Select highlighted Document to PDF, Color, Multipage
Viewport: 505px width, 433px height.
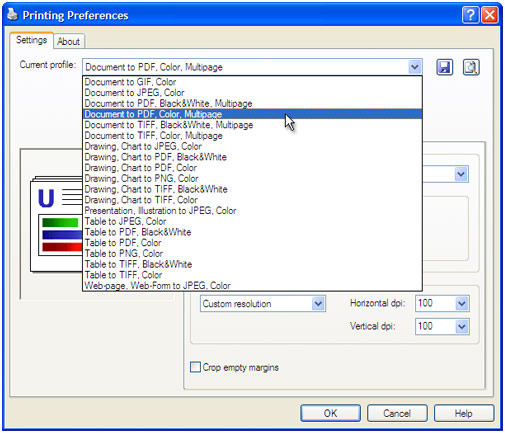[252, 114]
